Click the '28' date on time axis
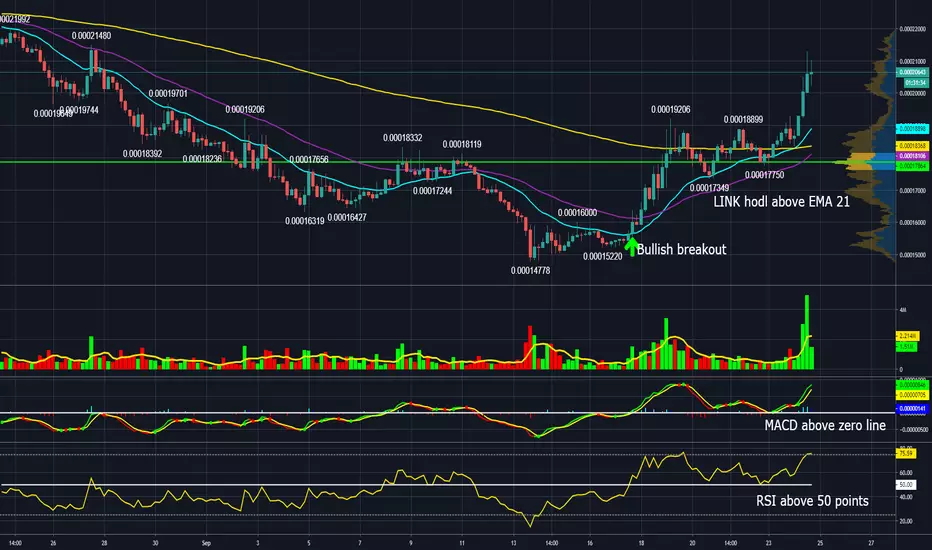 tap(104, 543)
